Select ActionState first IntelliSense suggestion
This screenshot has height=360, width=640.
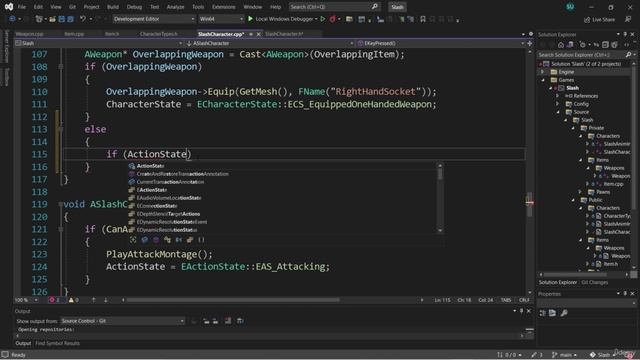click(x=150, y=166)
